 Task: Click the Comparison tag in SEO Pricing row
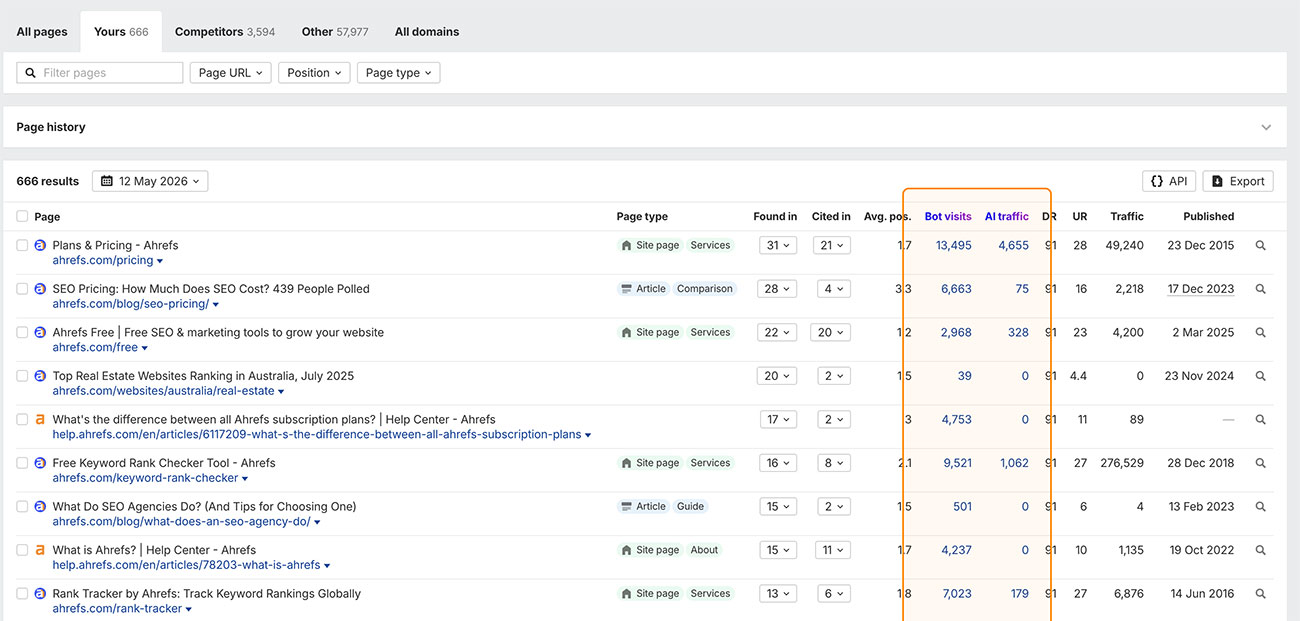(x=705, y=289)
